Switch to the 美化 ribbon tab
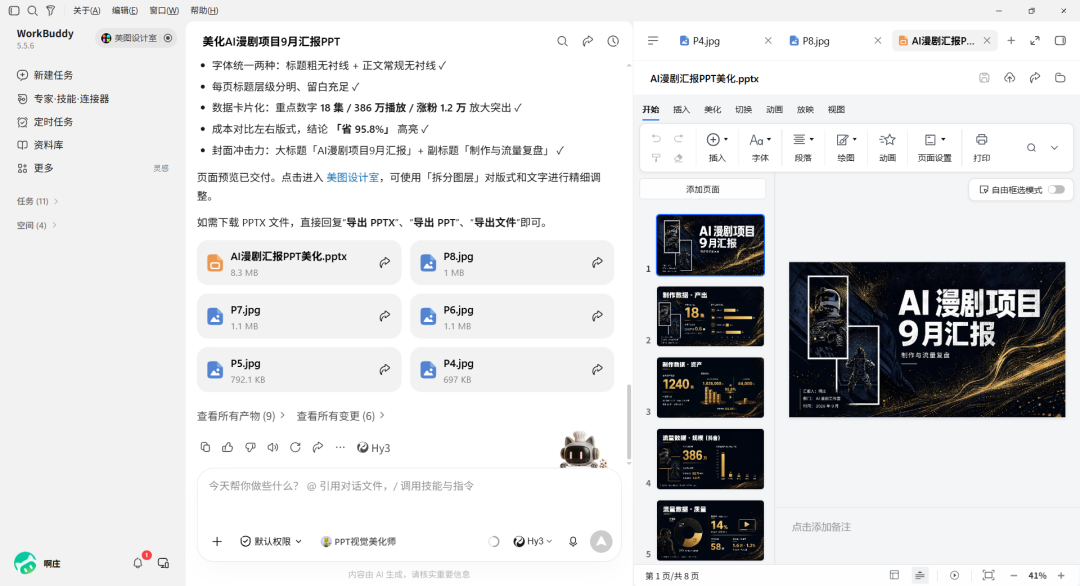 point(712,109)
